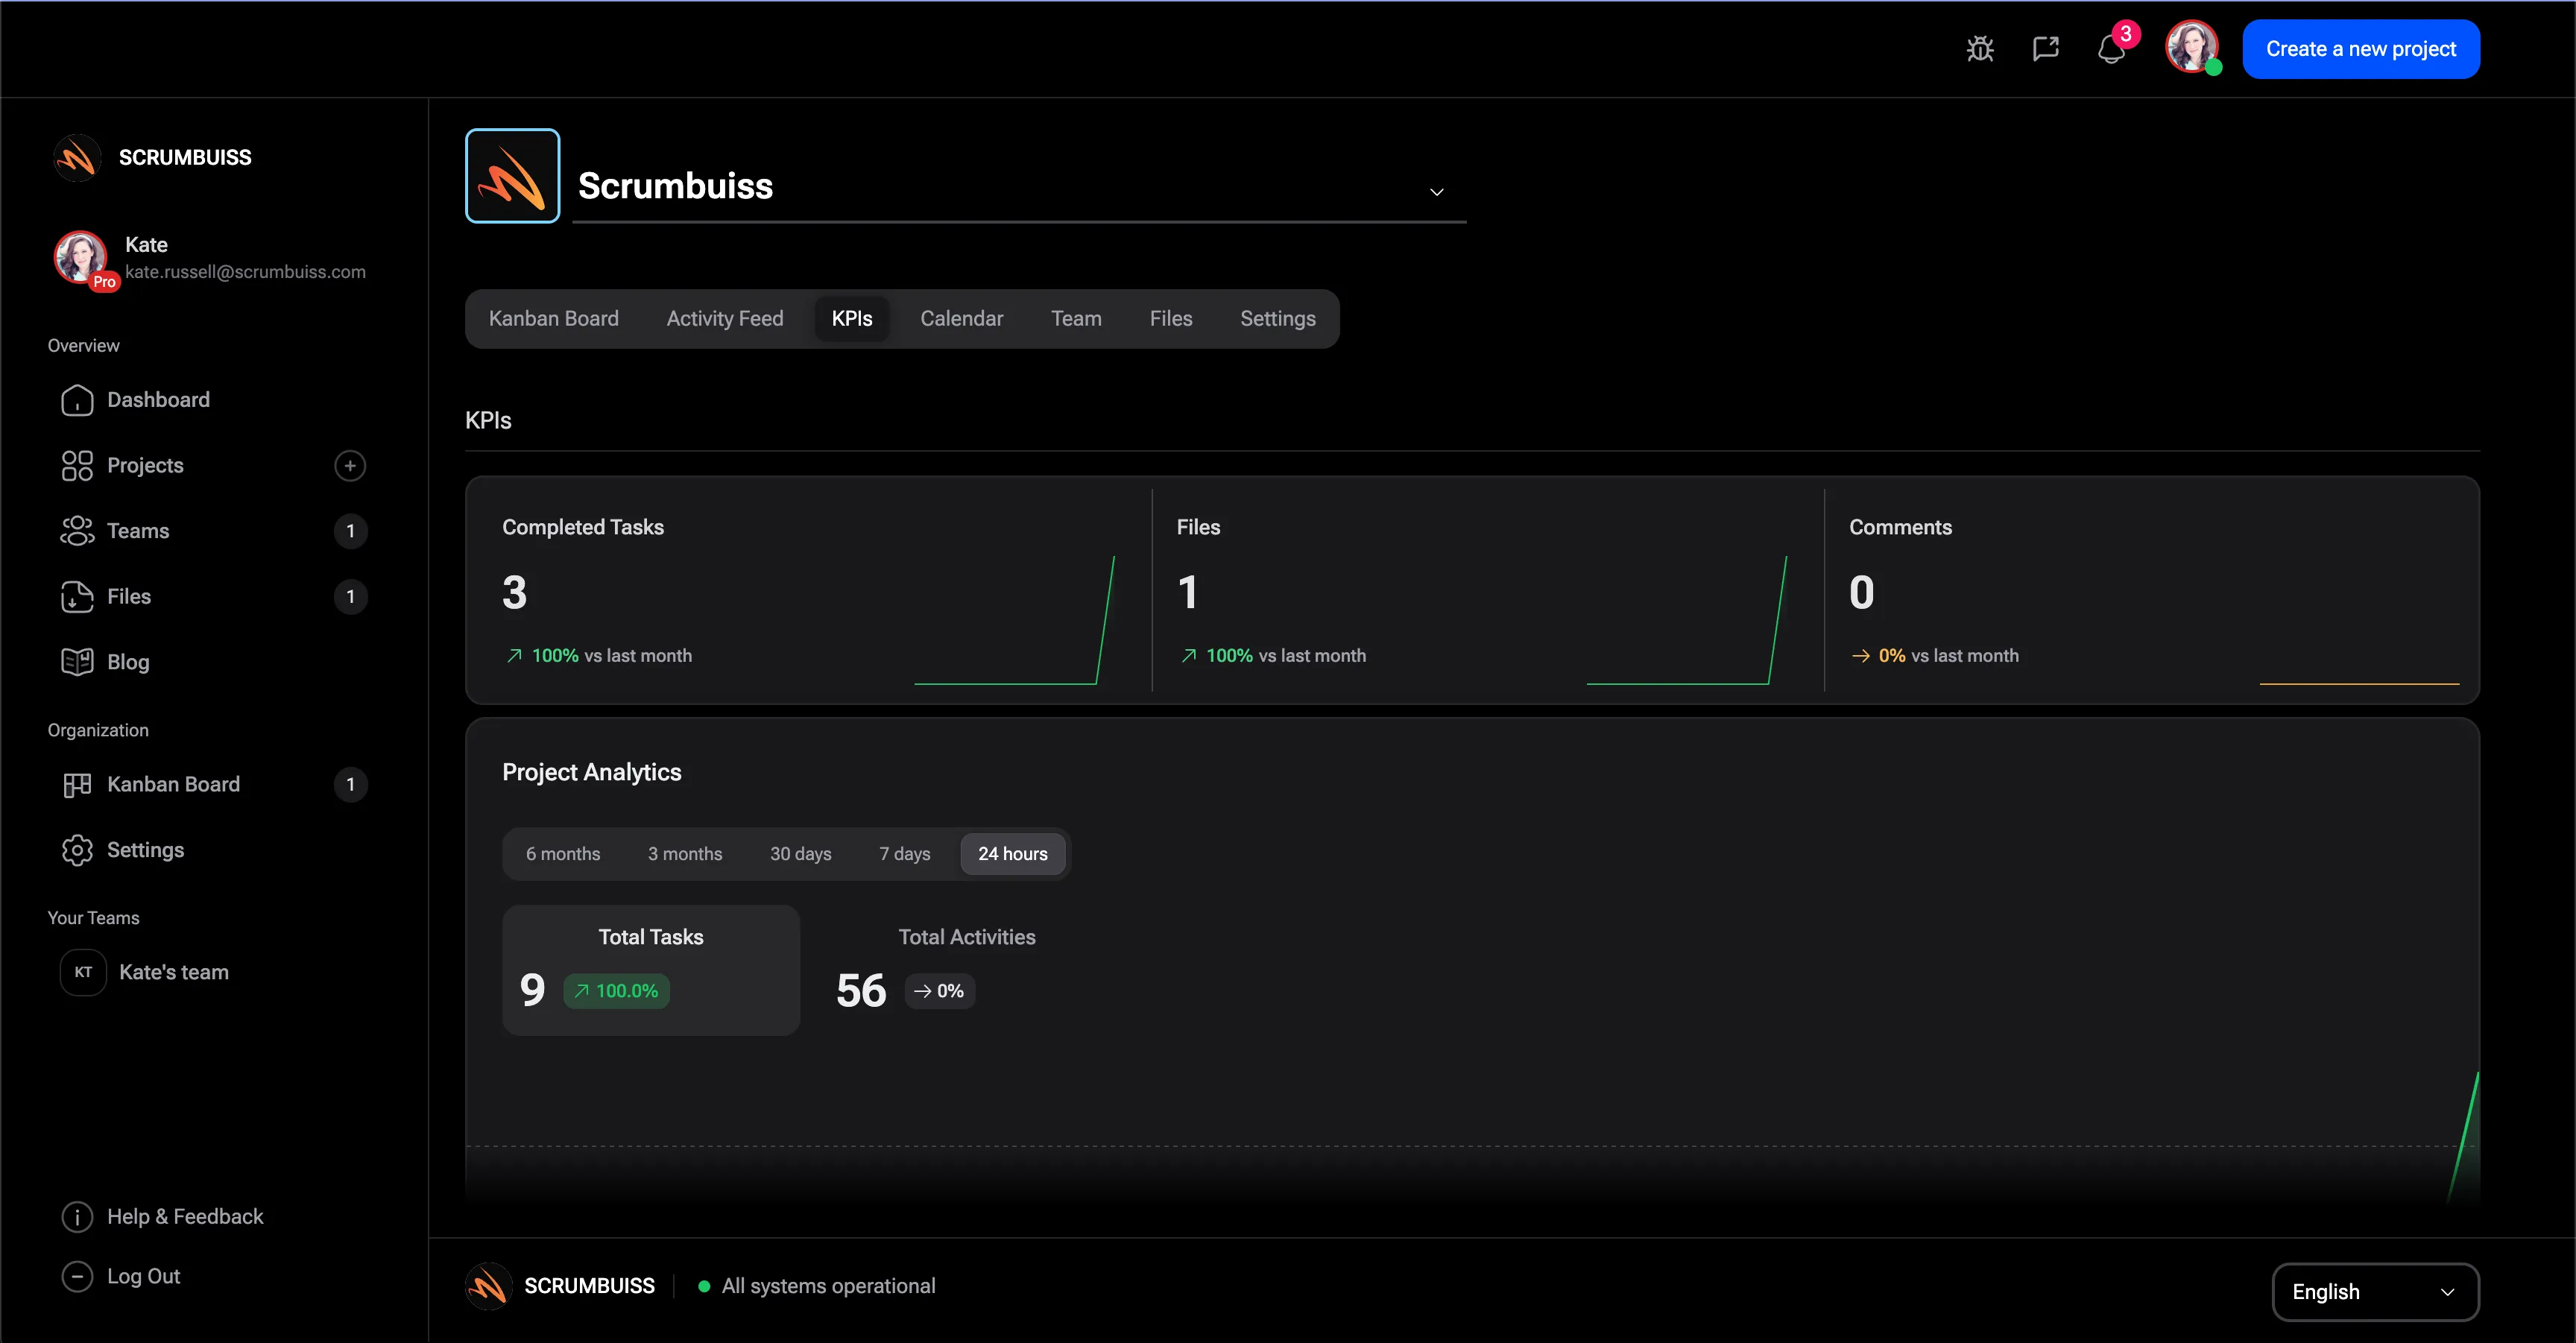Open the English language dropdown
The height and width of the screenshot is (1343, 2576).
tap(2374, 1292)
